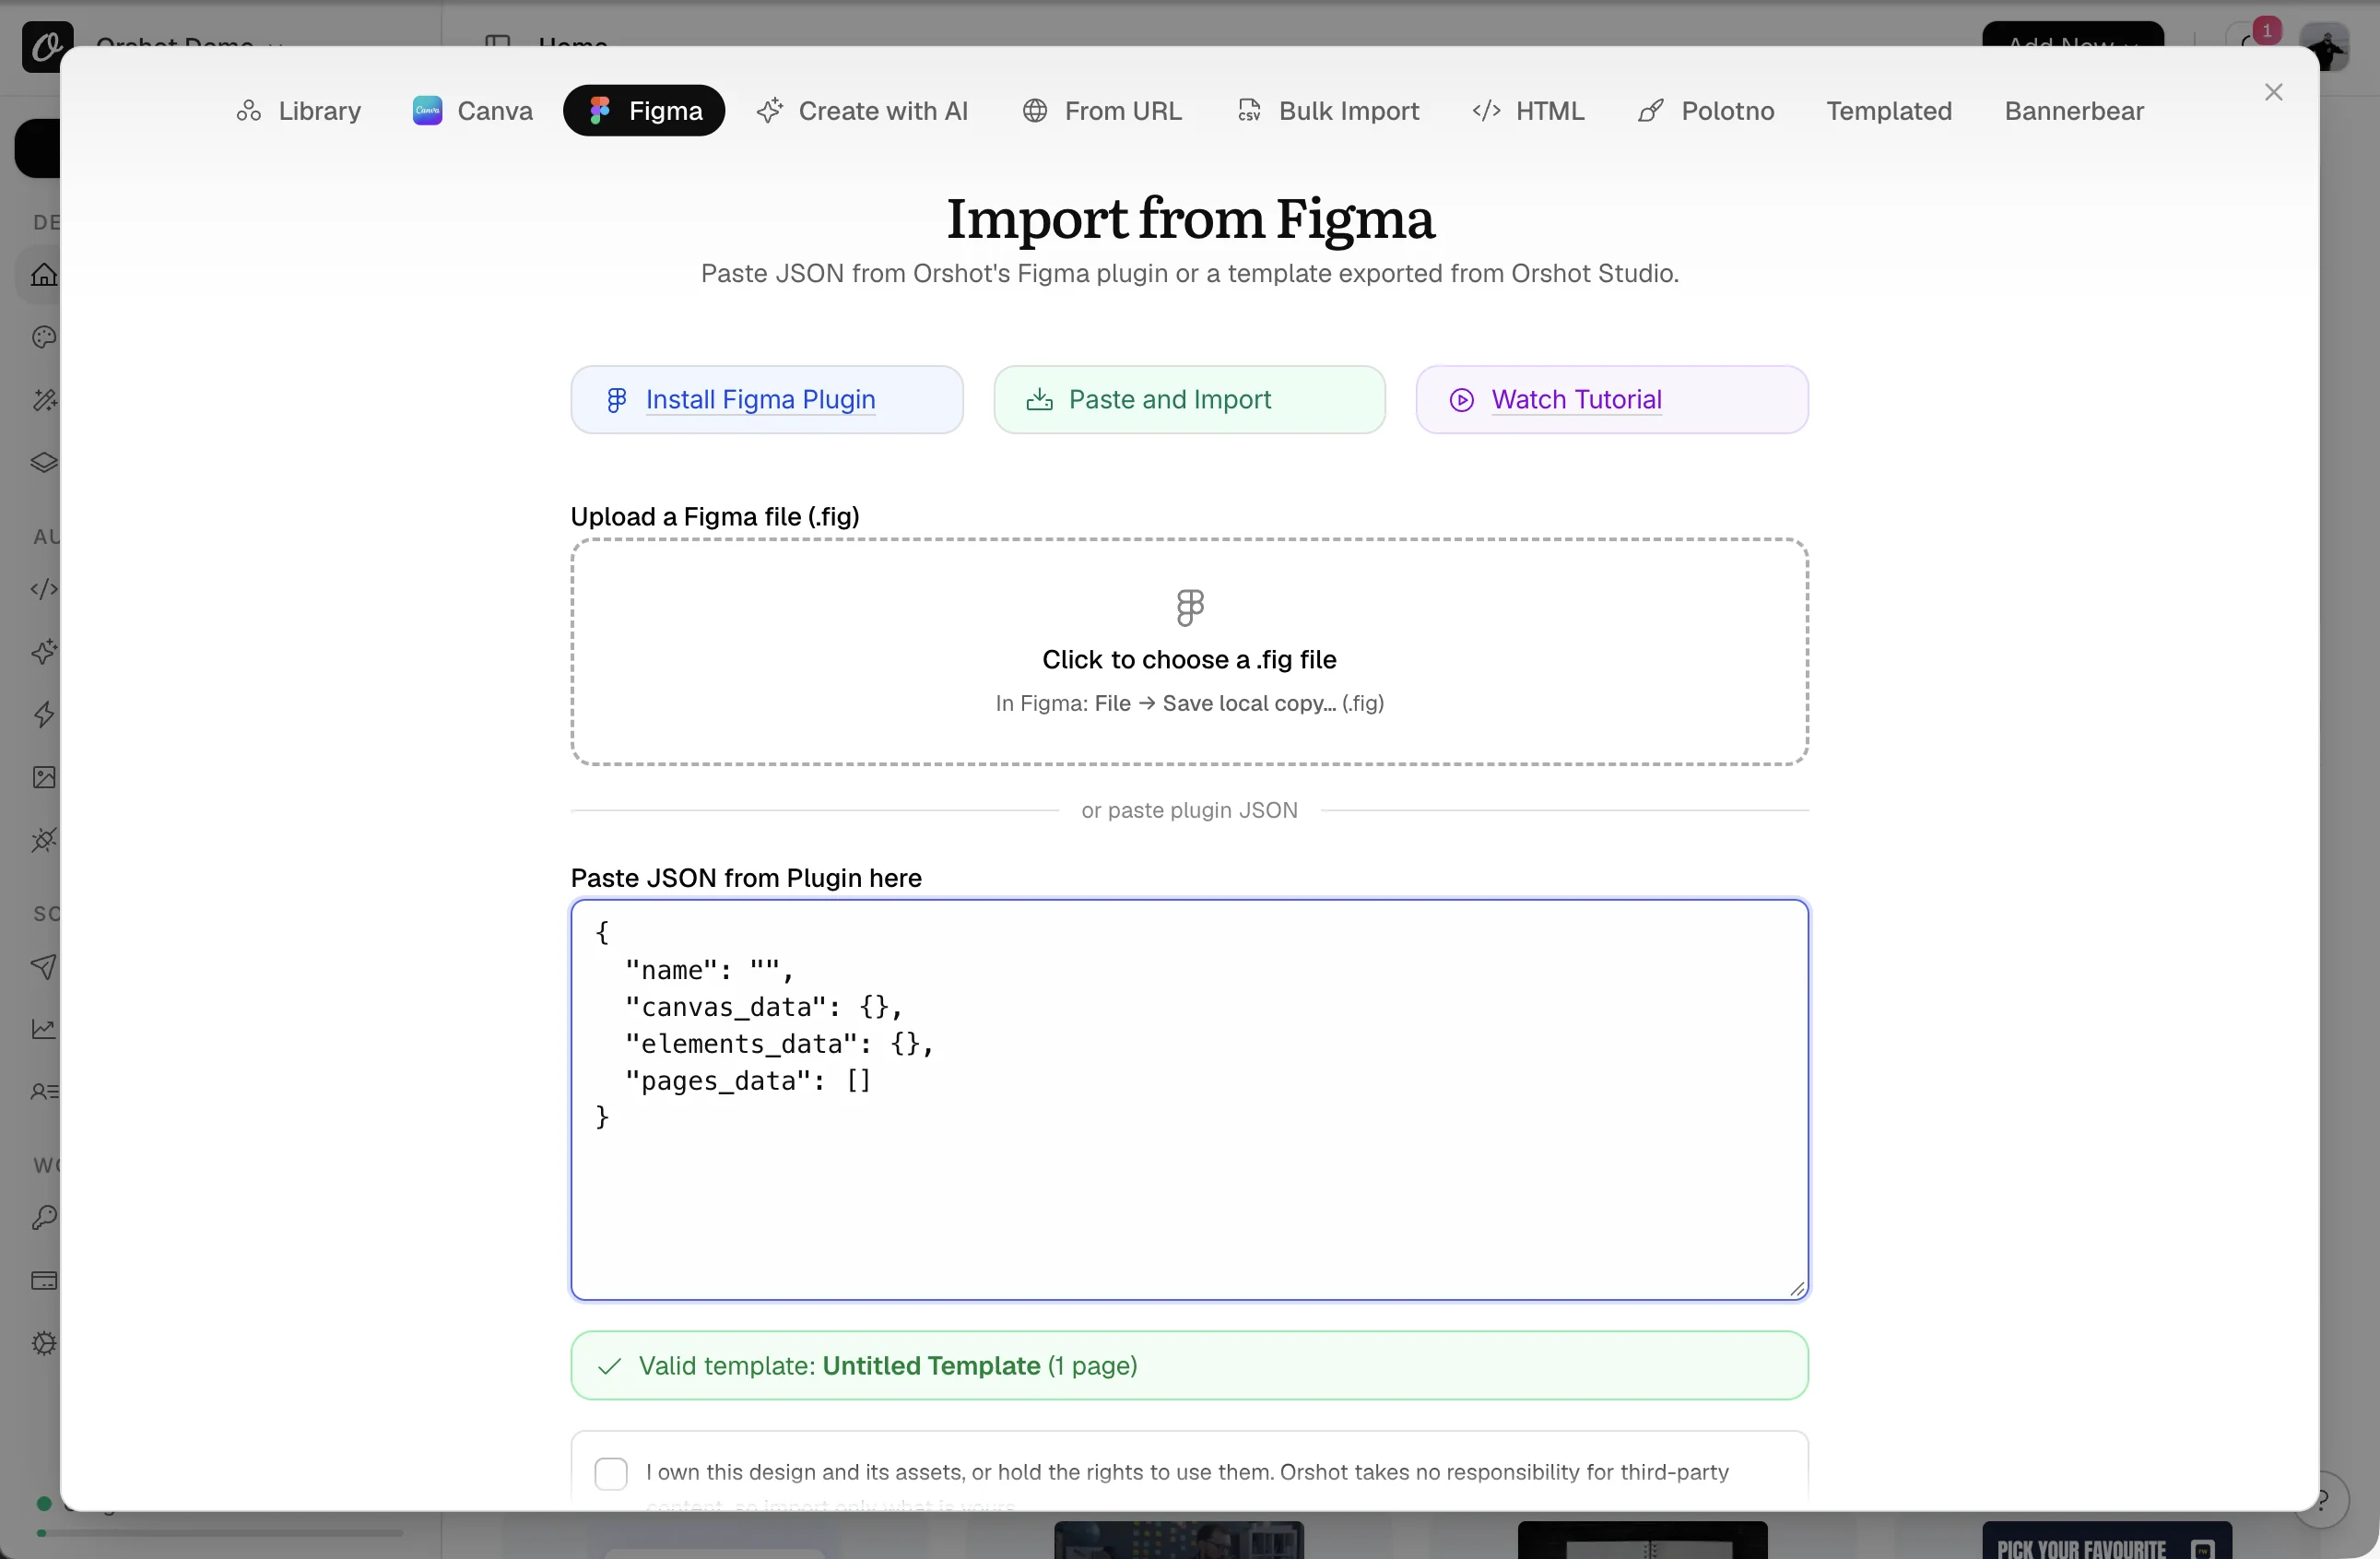Open the stacked layers icon in sidebar
Viewport: 2380px width, 1559px height.
(44, 463)
